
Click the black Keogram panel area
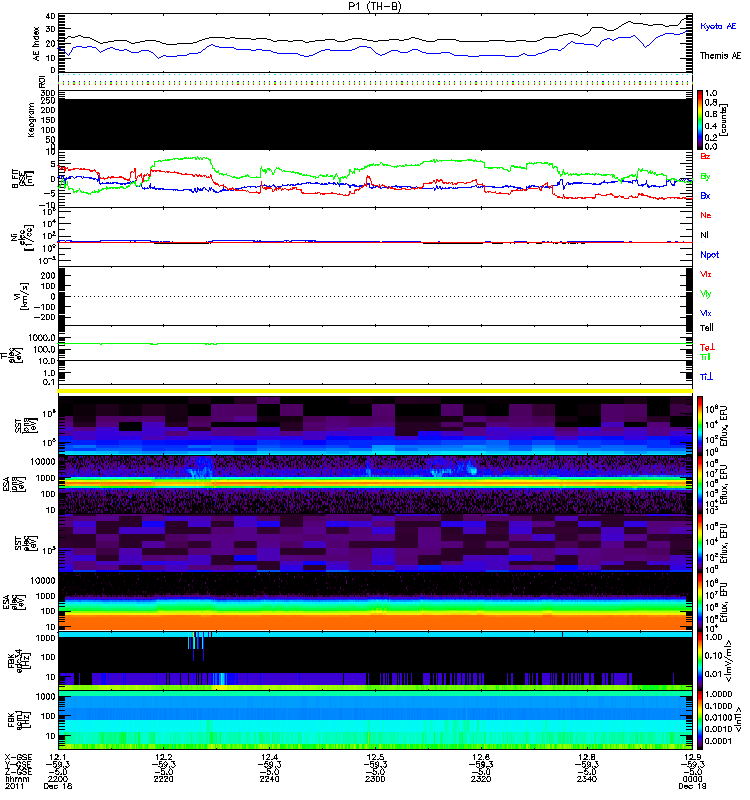pyautogui.click(x=376, y=124)
